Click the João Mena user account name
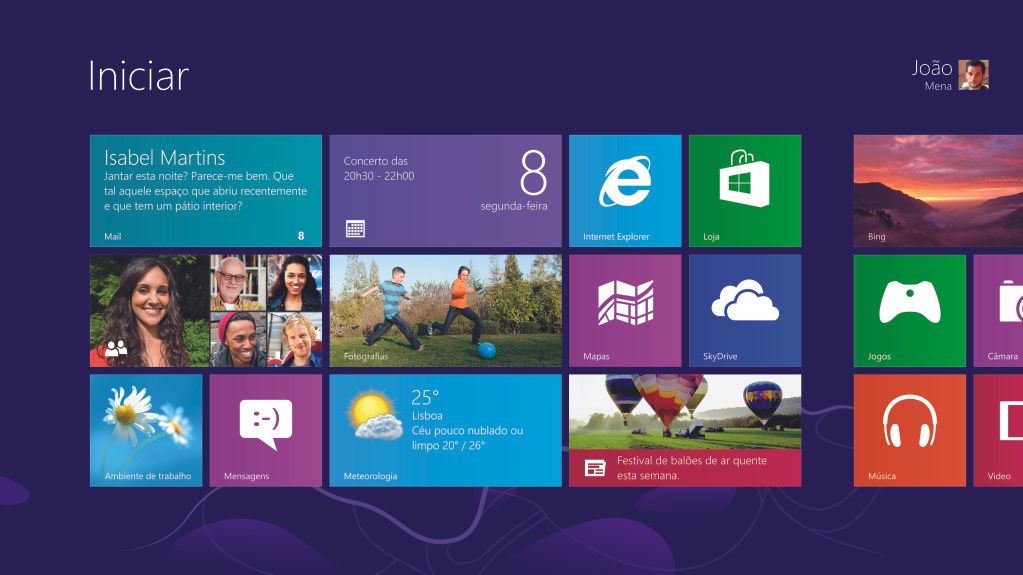The image size is (1023, 575). 931,74
